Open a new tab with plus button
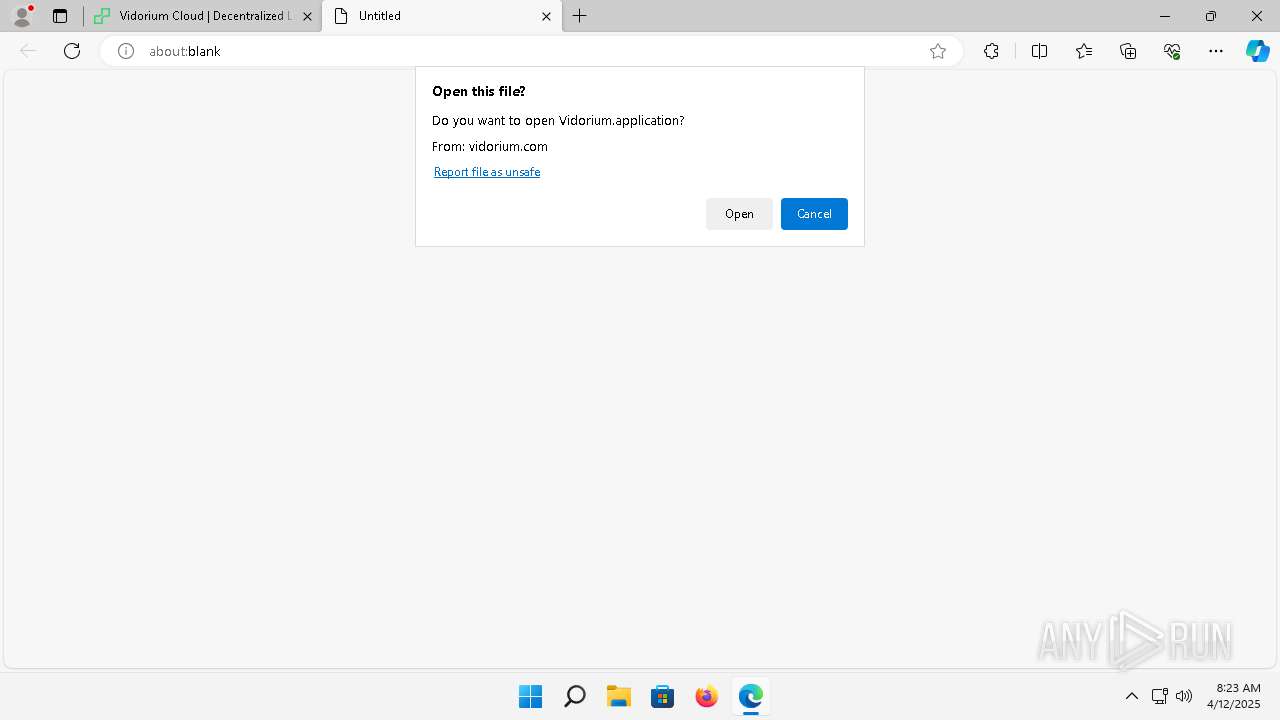The height and width of the screenshot is (720, 1280). [580, 16]
